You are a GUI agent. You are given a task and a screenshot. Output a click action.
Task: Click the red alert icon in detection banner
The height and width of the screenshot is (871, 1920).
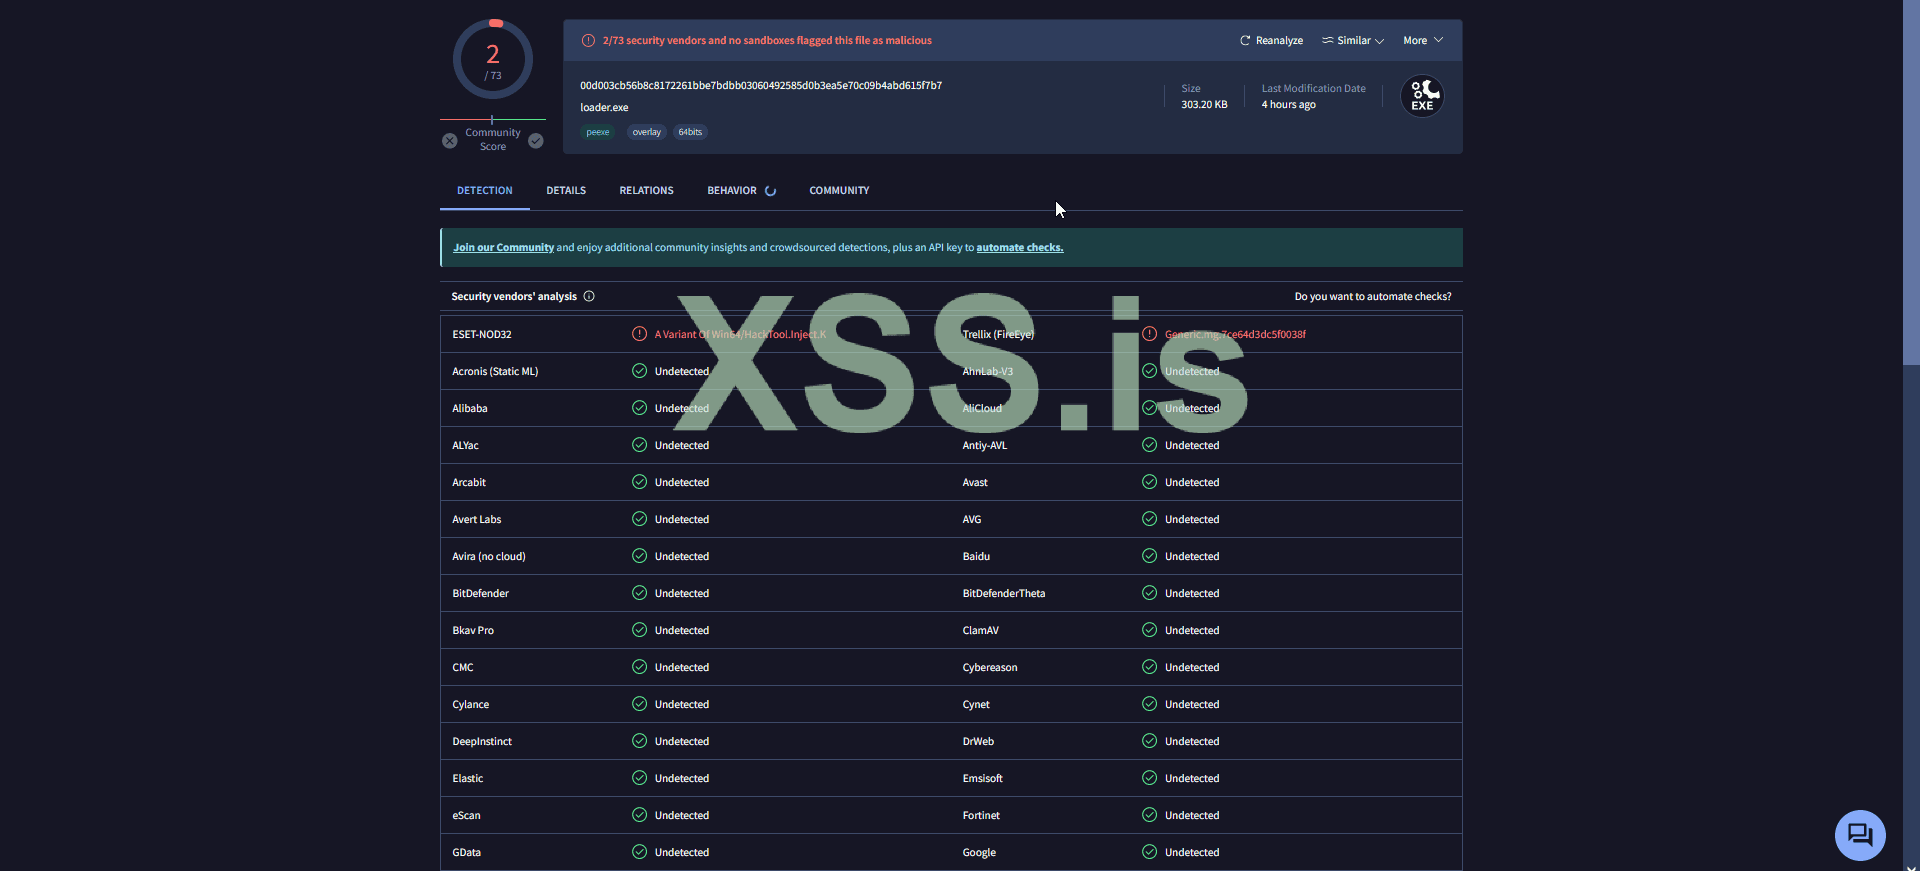588,41
